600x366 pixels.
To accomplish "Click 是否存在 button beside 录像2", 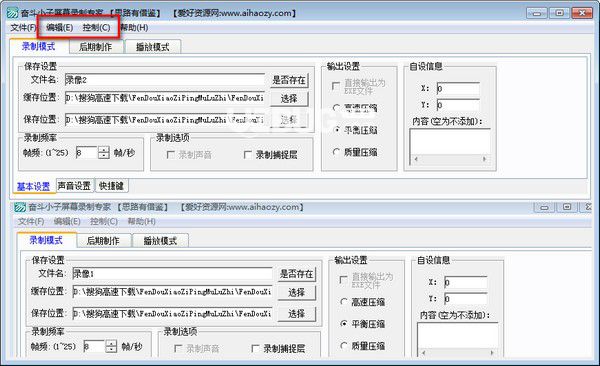I will coord(289,80).
